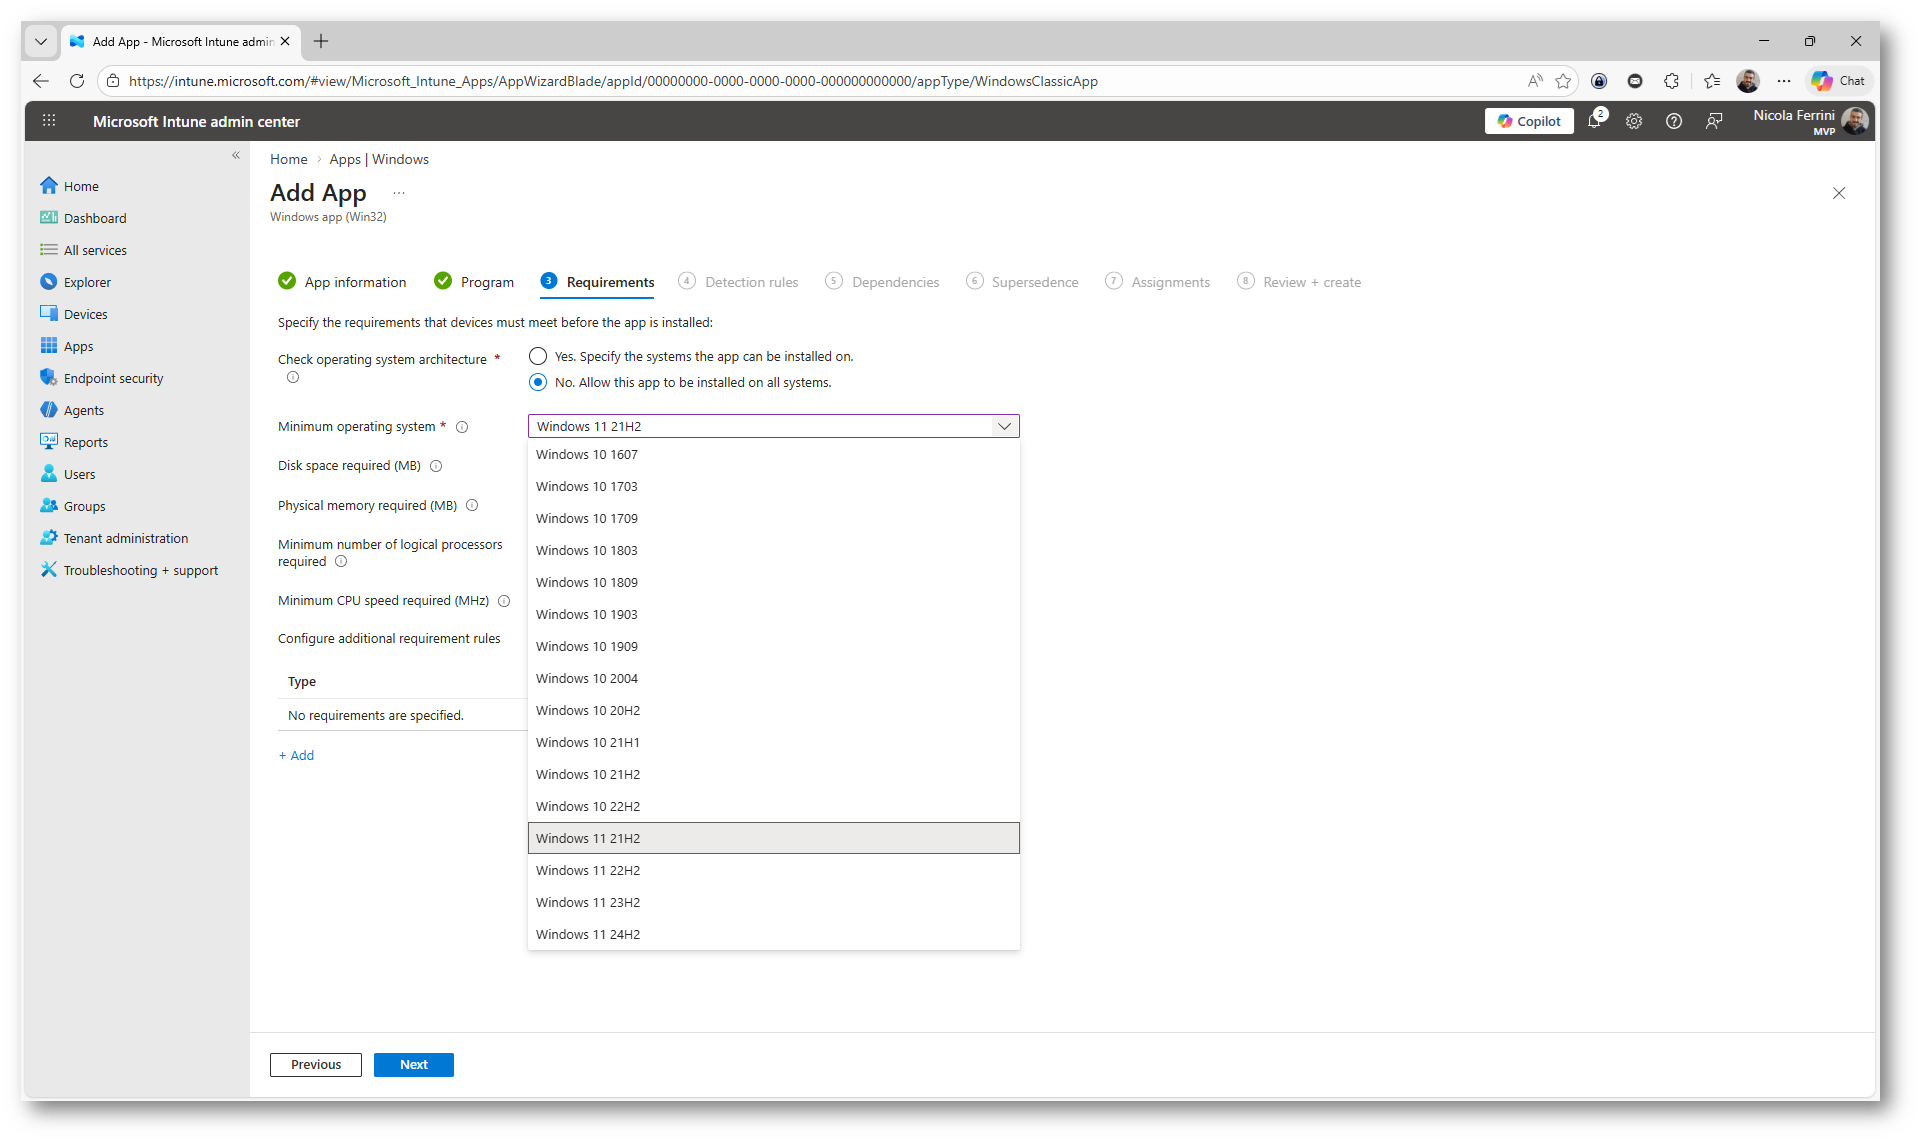Open Troubleshooting + support in sidebar

click(140, 570)
